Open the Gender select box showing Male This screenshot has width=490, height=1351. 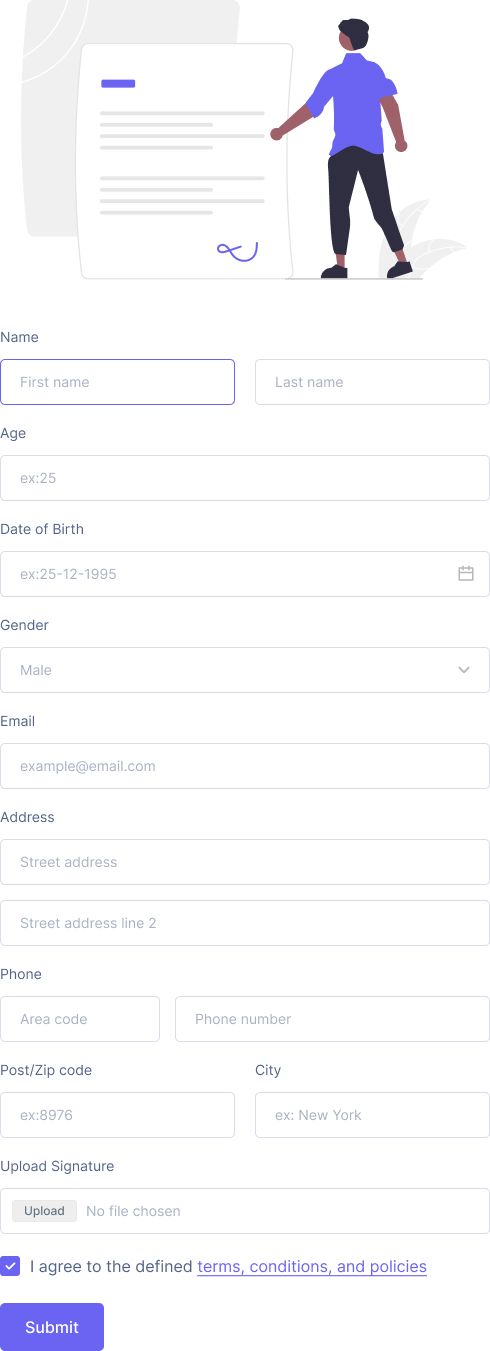coord(245,670)
